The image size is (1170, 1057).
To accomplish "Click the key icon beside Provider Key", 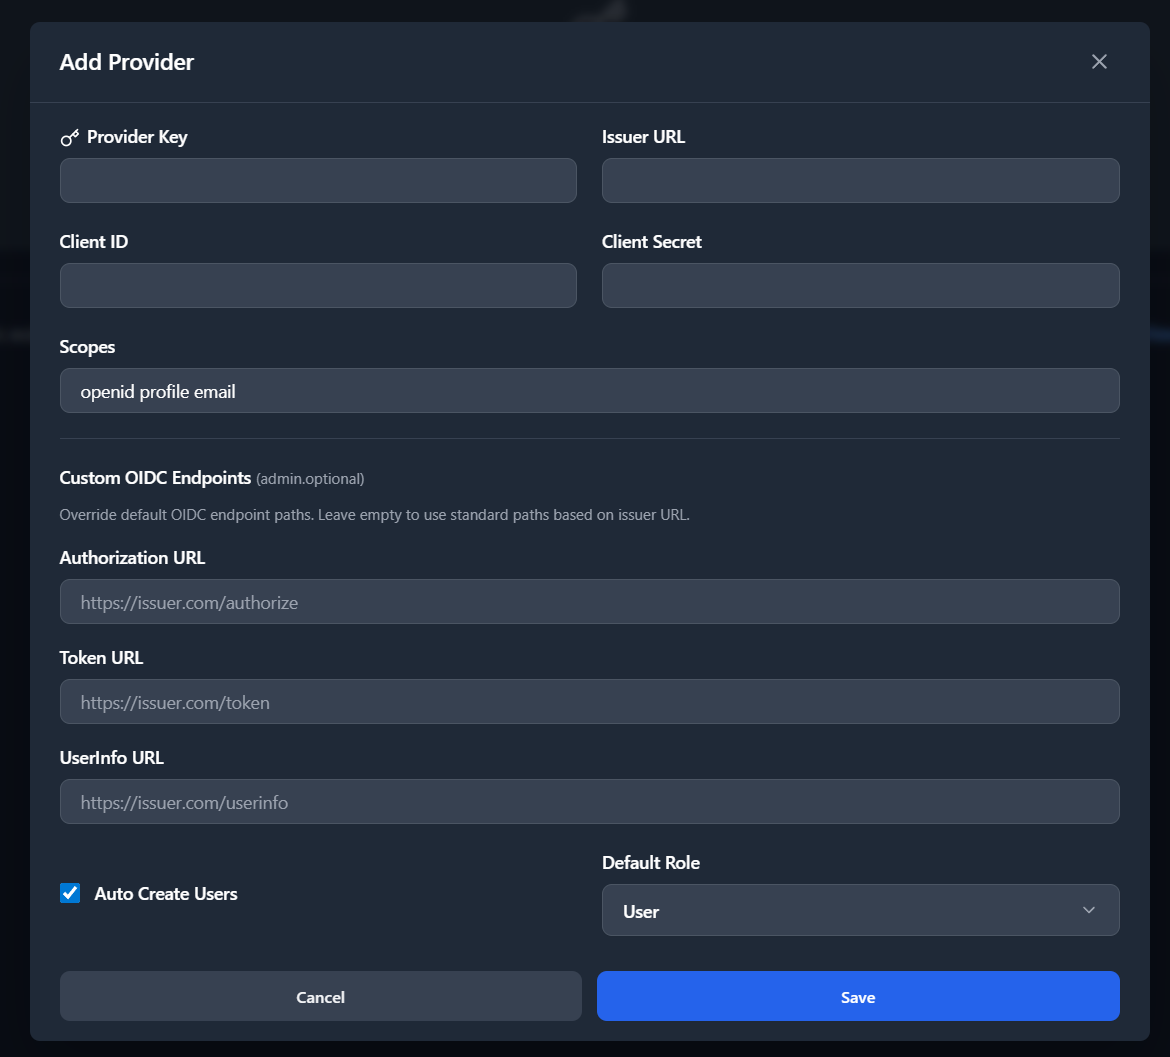I will [x=70, y=136].
